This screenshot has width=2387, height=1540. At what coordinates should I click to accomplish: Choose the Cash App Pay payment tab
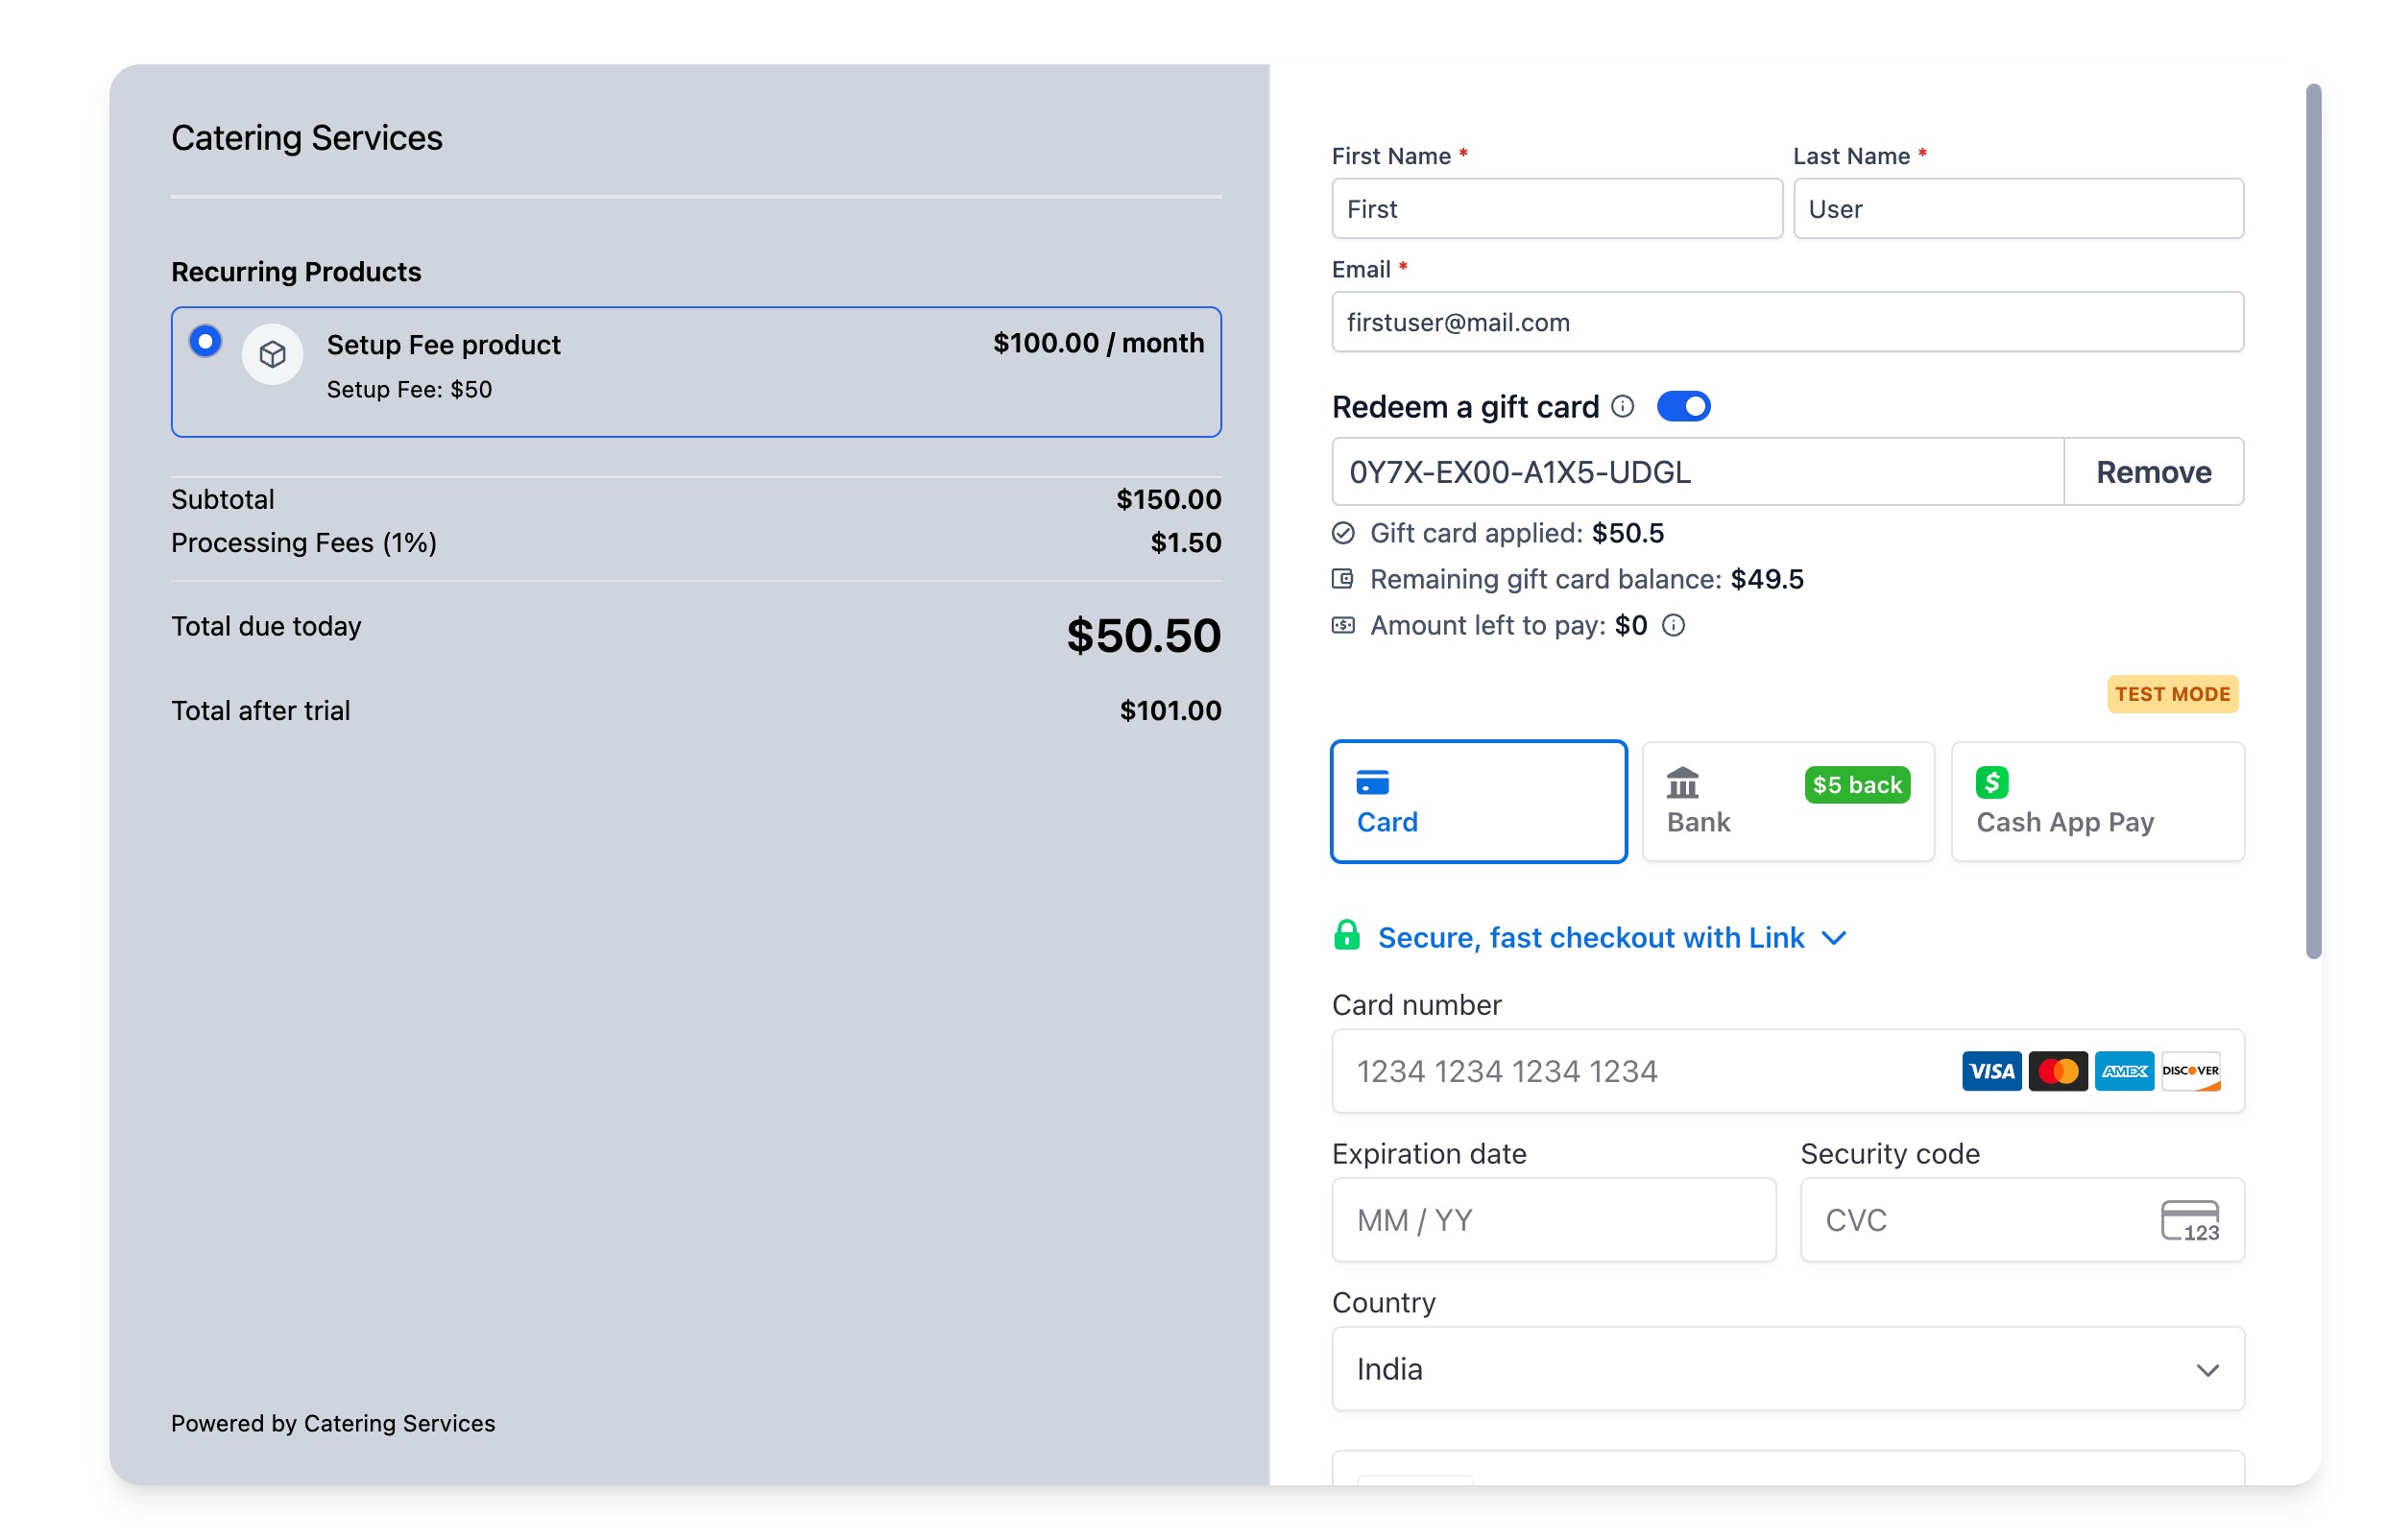(x=2097, y=801)
